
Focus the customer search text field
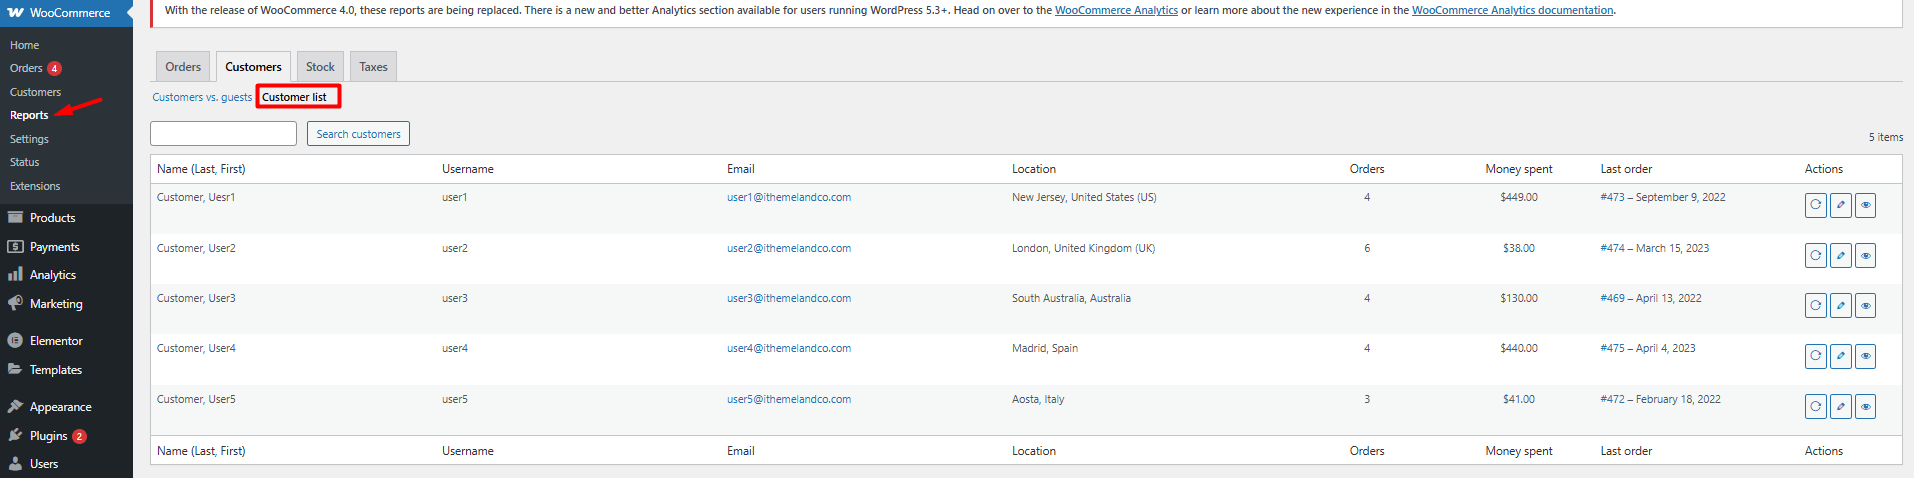pos(223,134)
